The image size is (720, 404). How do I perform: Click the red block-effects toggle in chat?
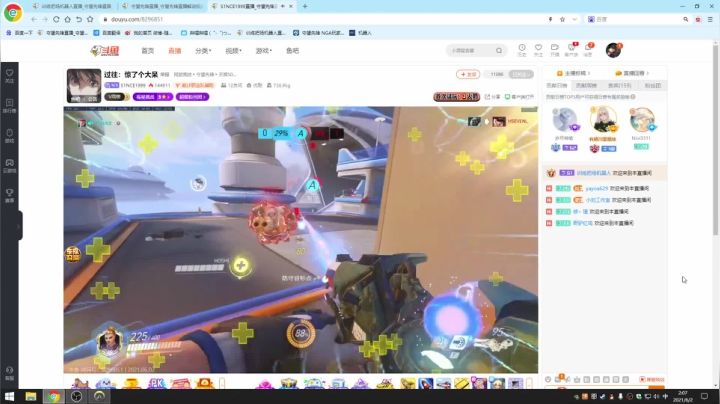[652, 380]
